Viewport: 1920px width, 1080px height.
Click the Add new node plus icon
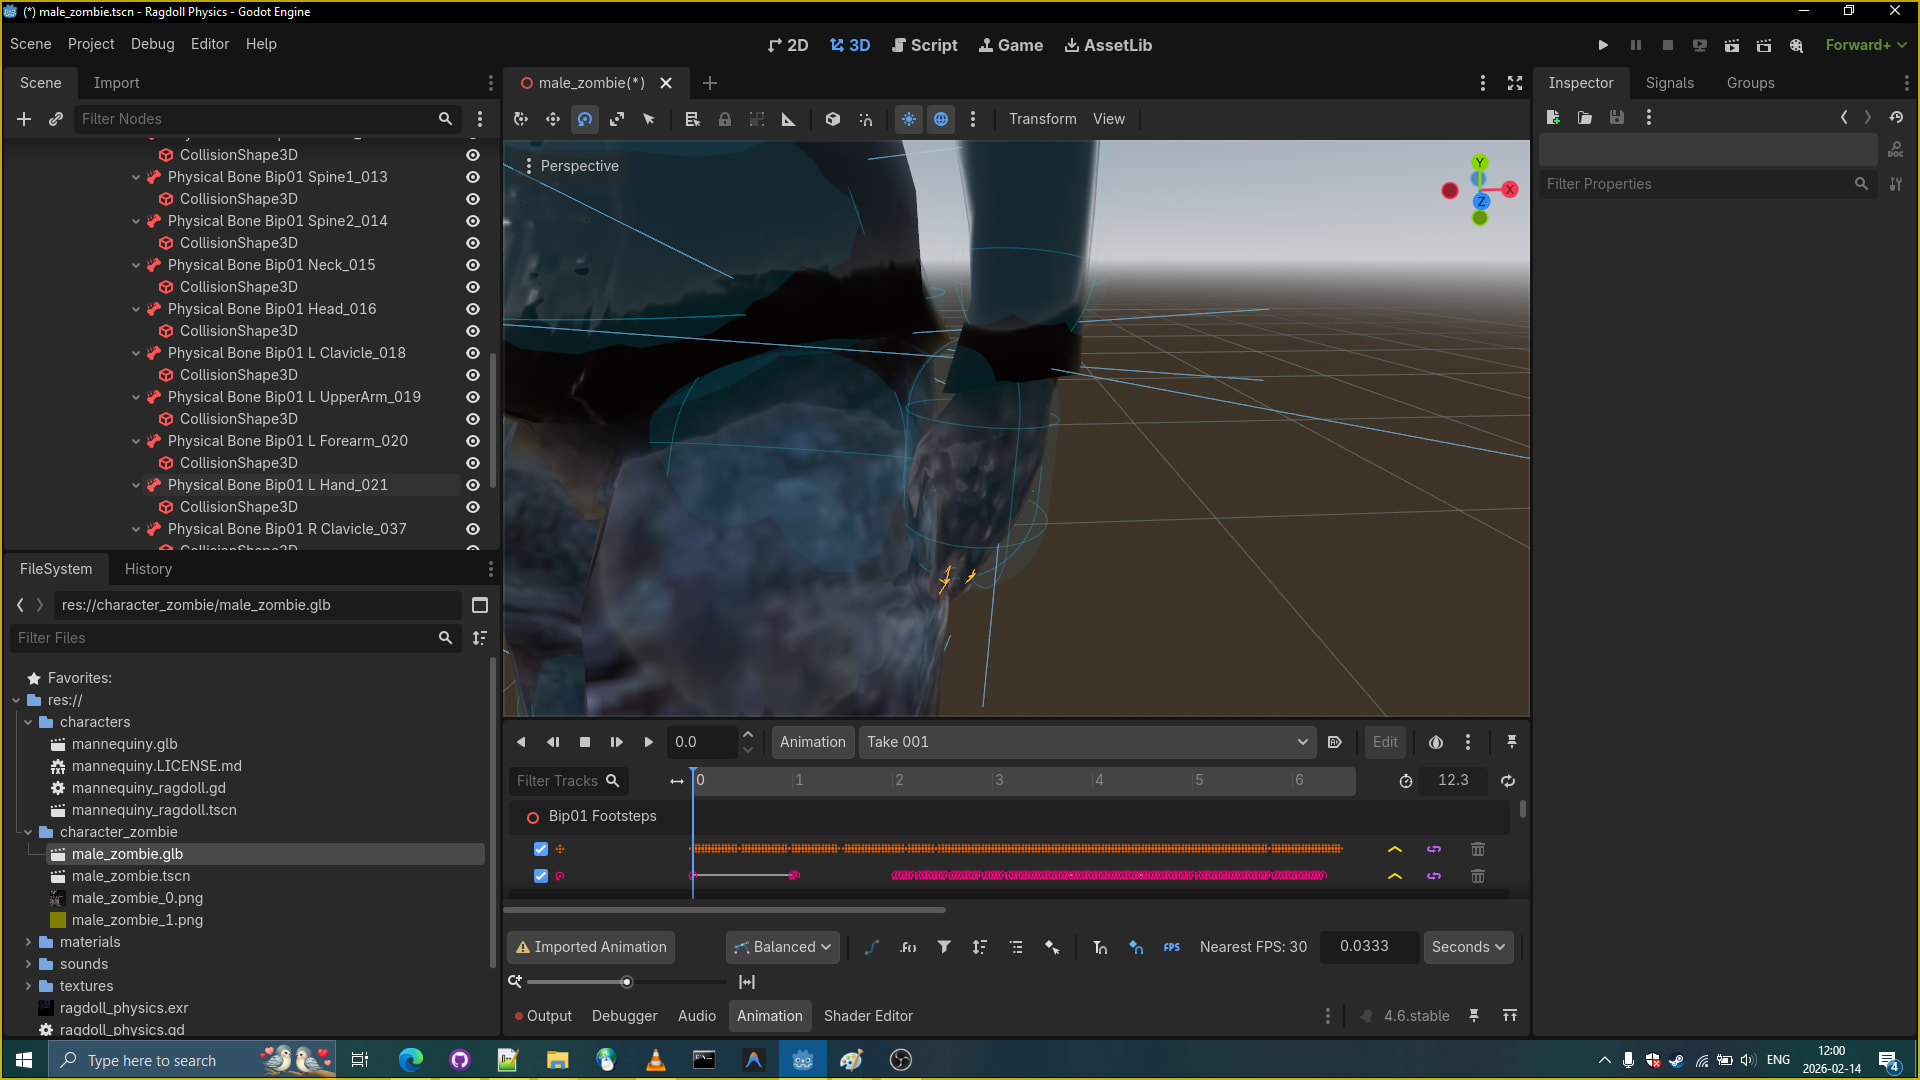point(24,119)
